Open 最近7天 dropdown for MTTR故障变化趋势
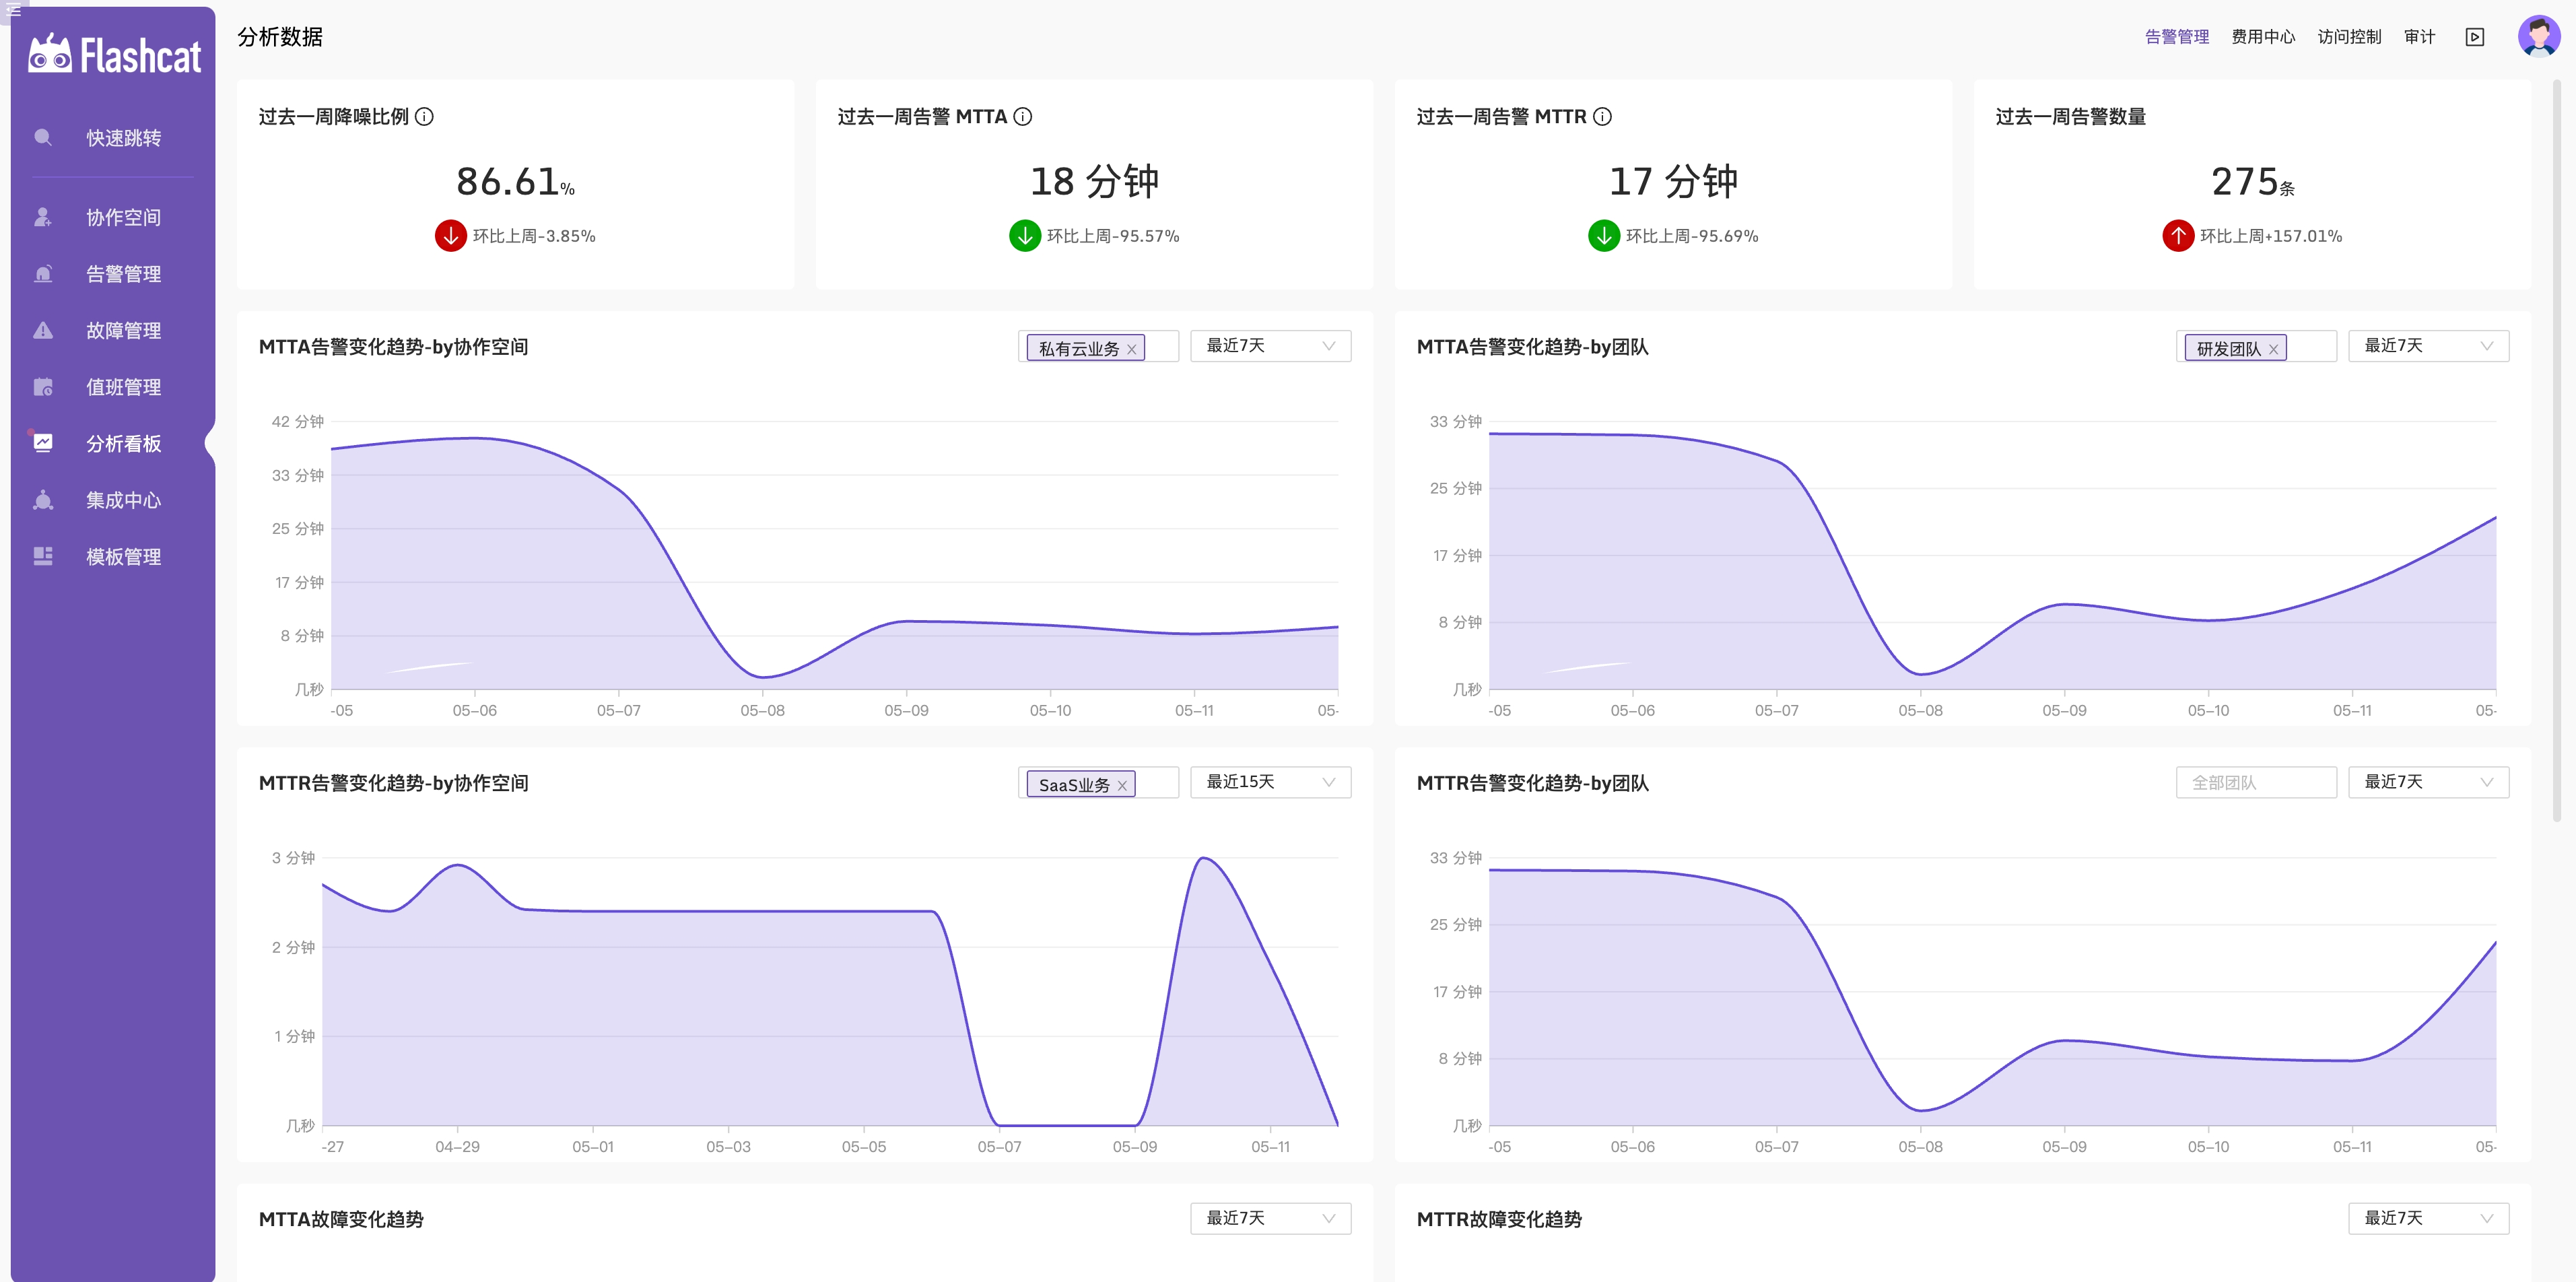2576x1282 pixels. pyautogui.click(x=2428, y=1218)
